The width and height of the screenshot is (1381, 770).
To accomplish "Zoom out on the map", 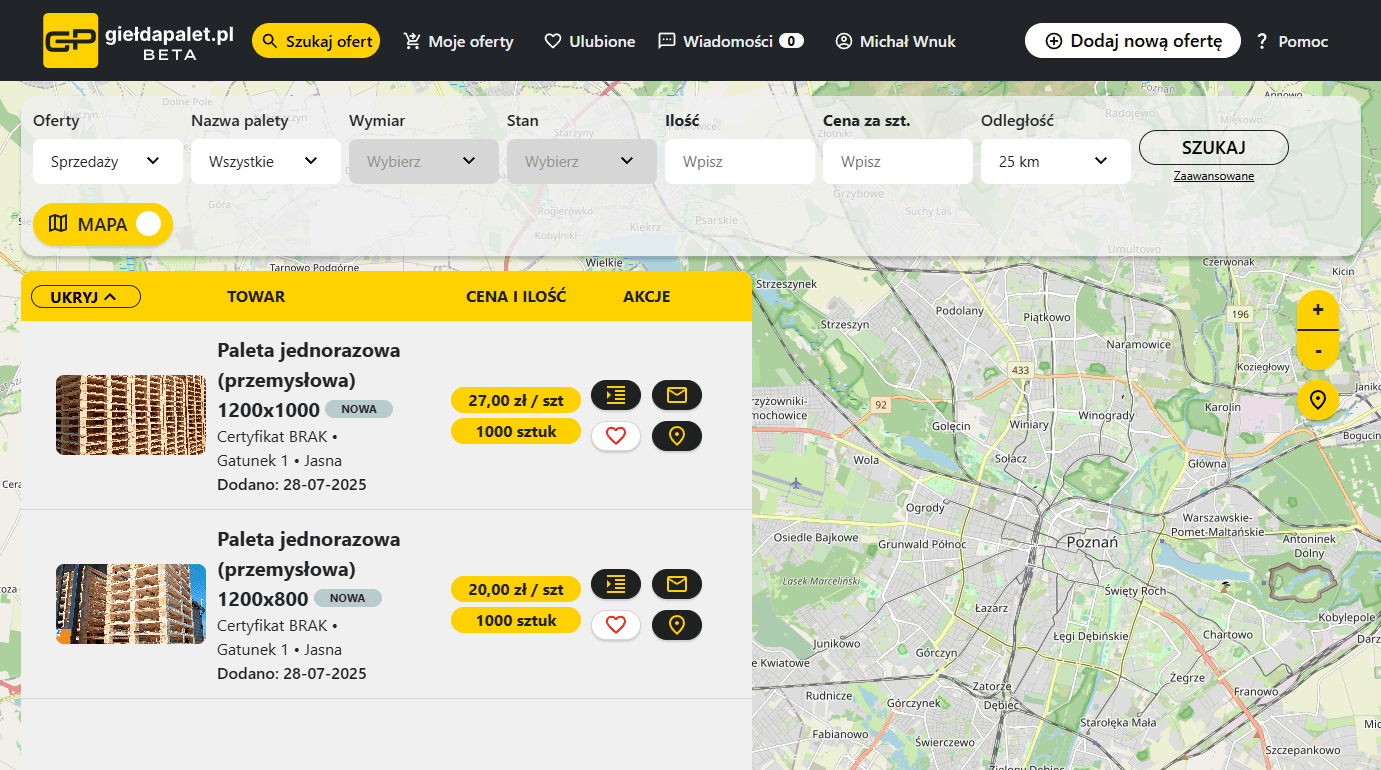I will tap(1318, 350).
